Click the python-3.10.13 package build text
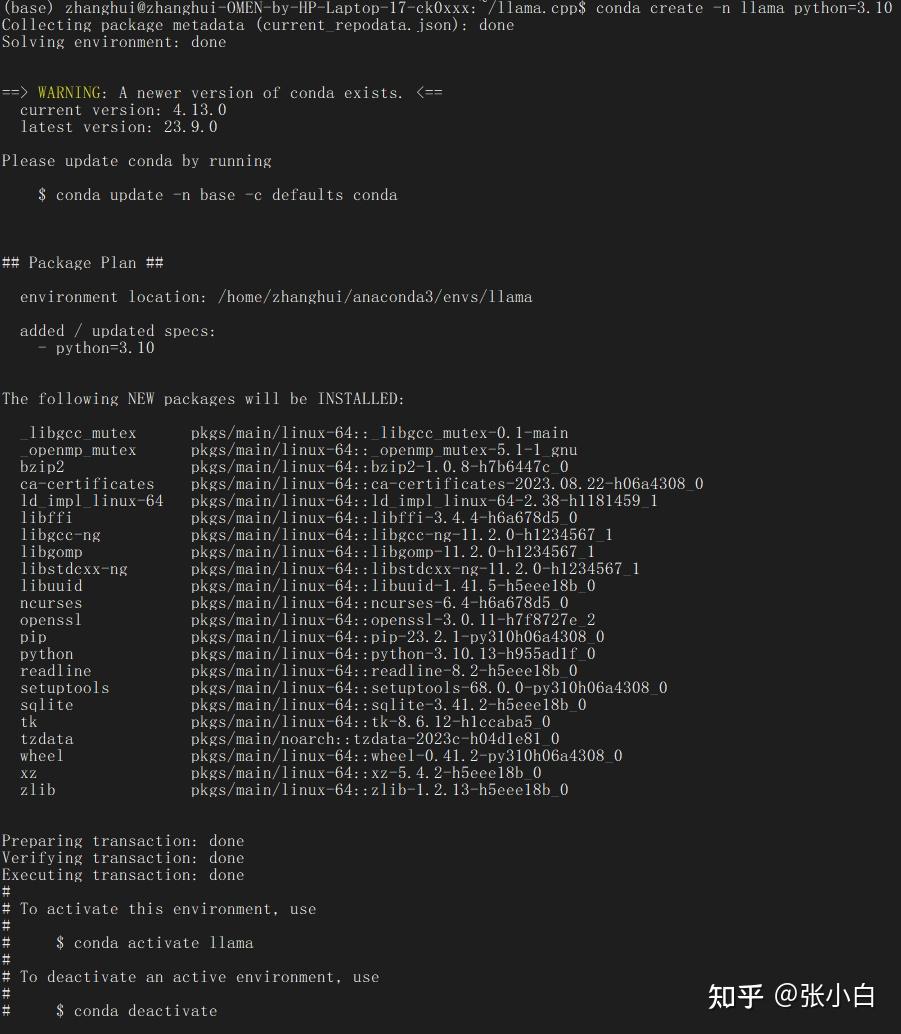 pyautogui.click(x=483, y=654)
